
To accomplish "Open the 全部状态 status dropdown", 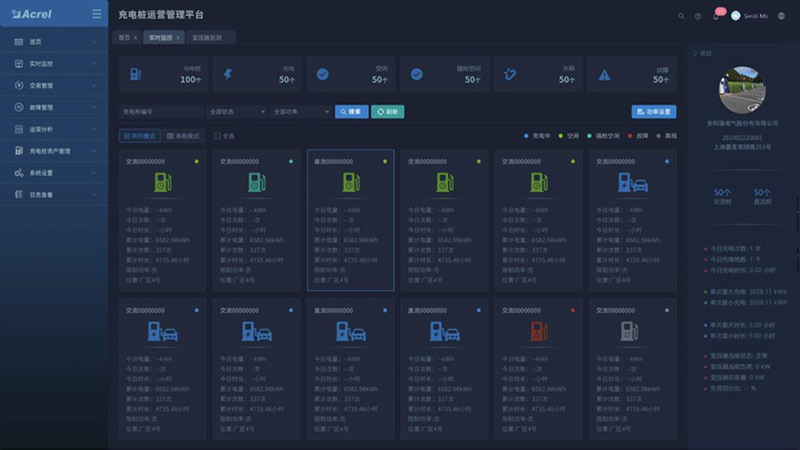I will click(x=237, y=112).
